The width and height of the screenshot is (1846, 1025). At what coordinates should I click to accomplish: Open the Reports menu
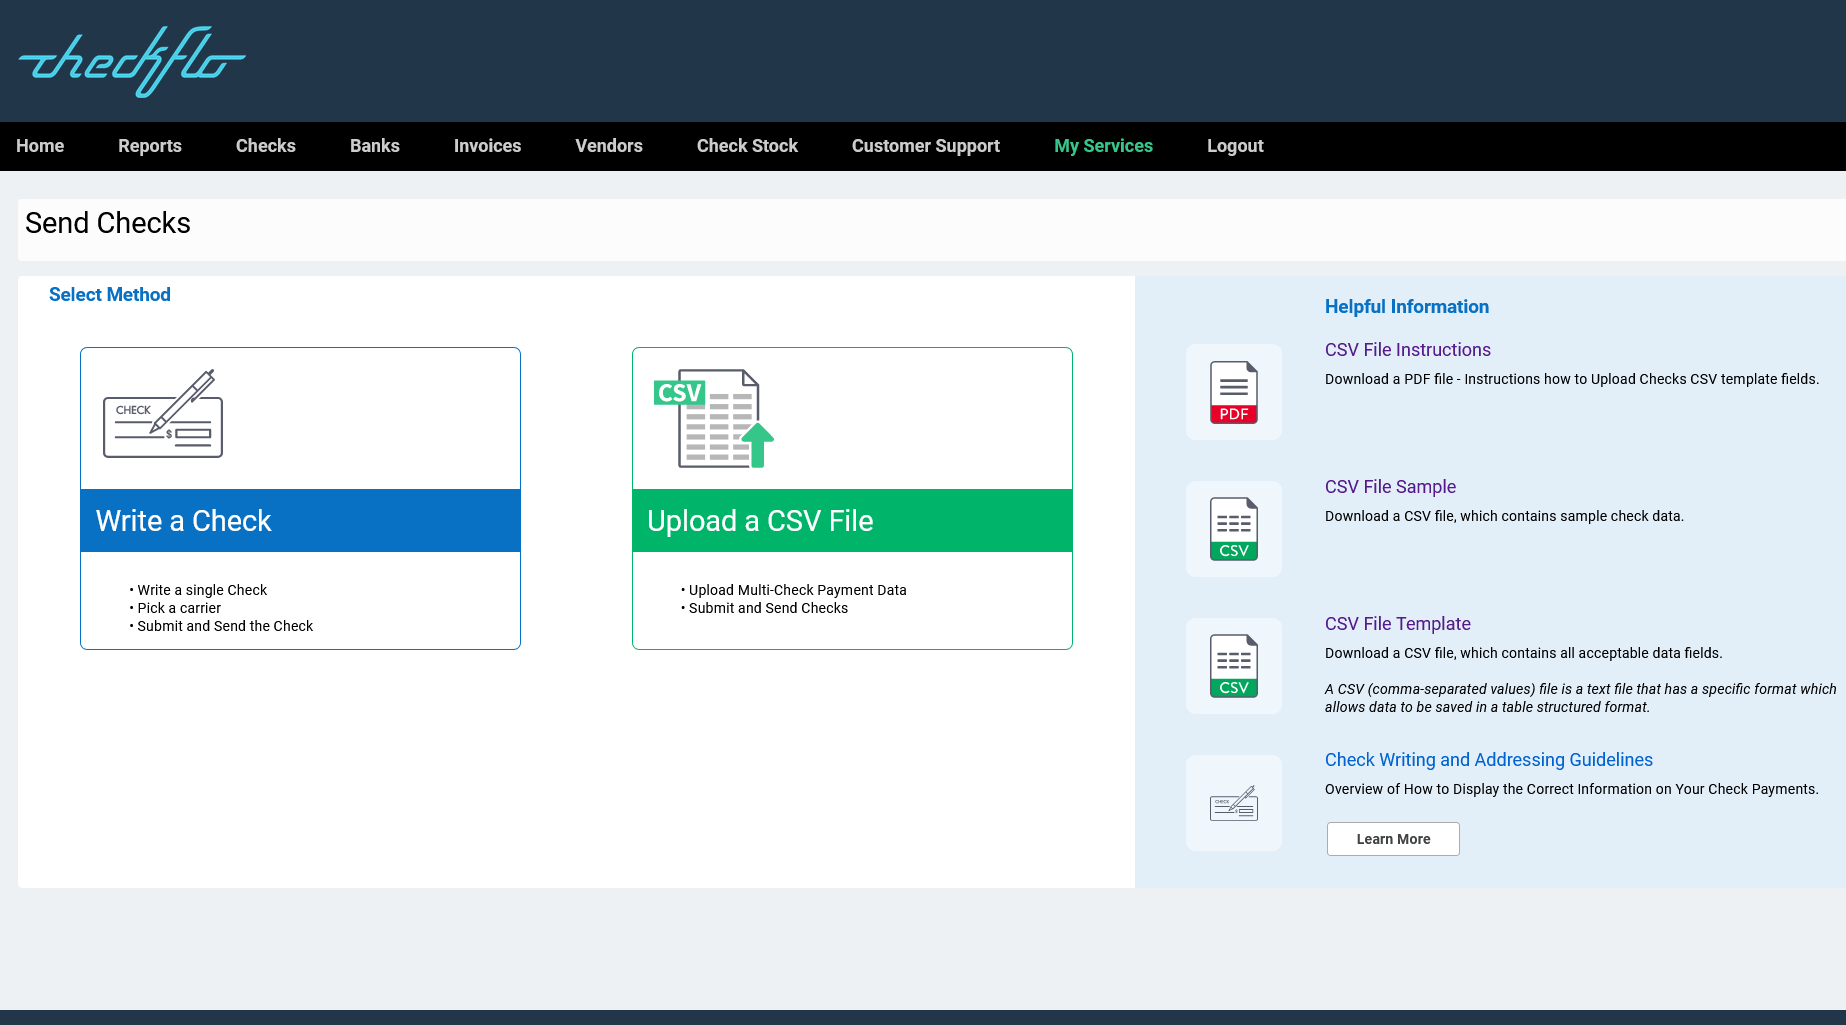click(x=150, y=146)
